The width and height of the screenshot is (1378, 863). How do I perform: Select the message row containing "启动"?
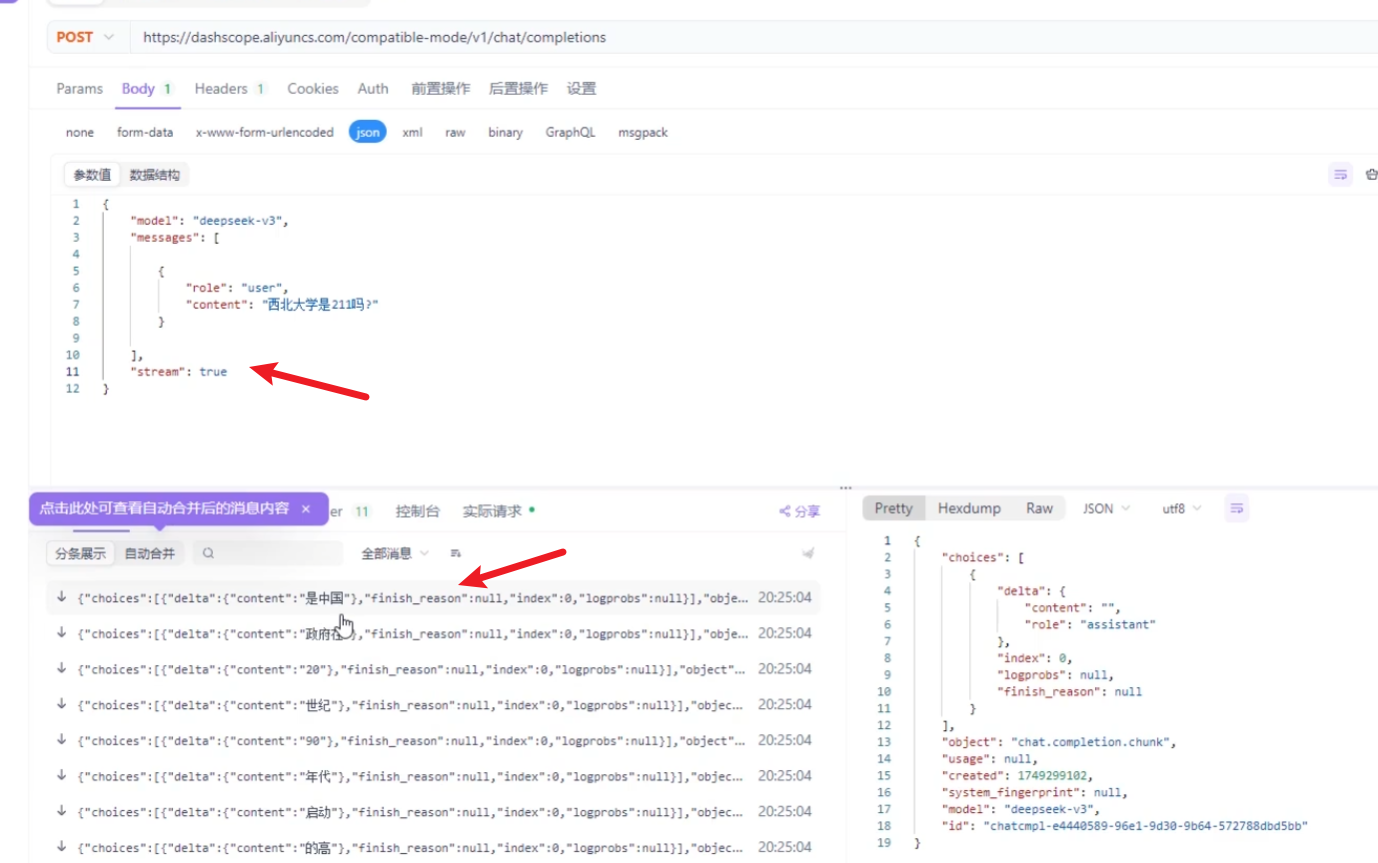(x=433, y=812)
